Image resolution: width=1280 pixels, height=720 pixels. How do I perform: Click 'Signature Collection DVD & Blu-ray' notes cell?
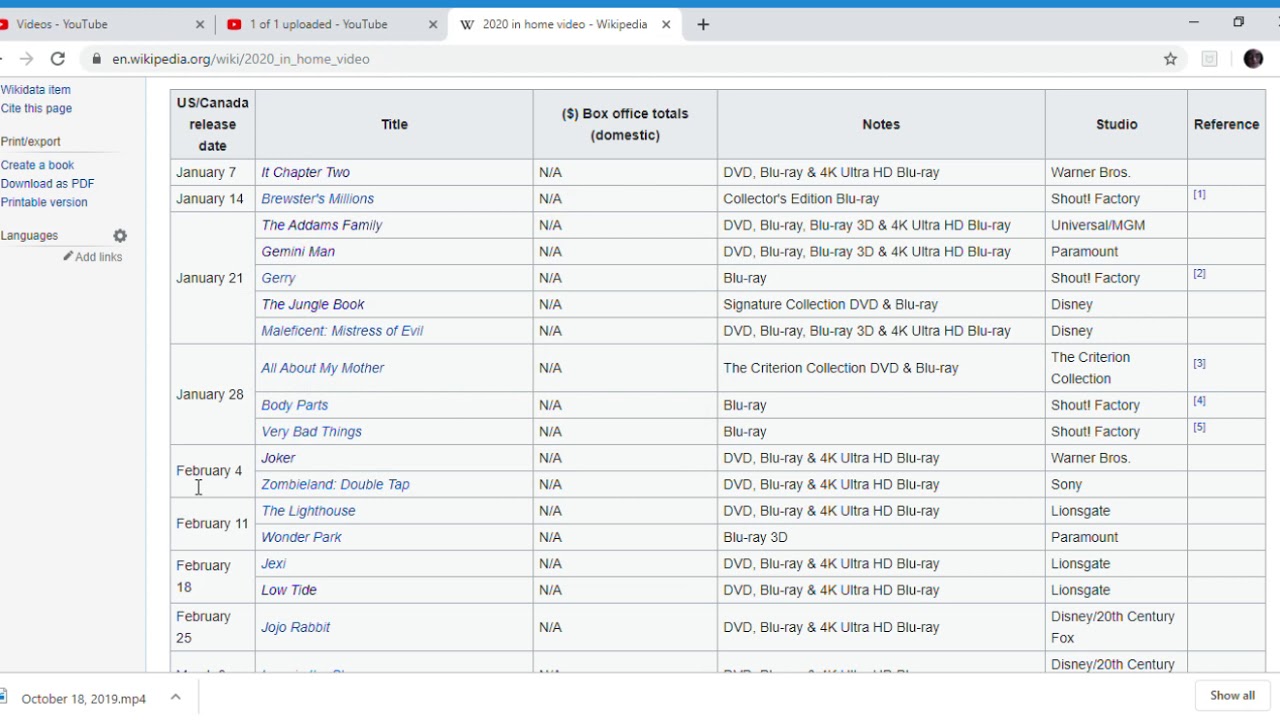click(881, 304)
